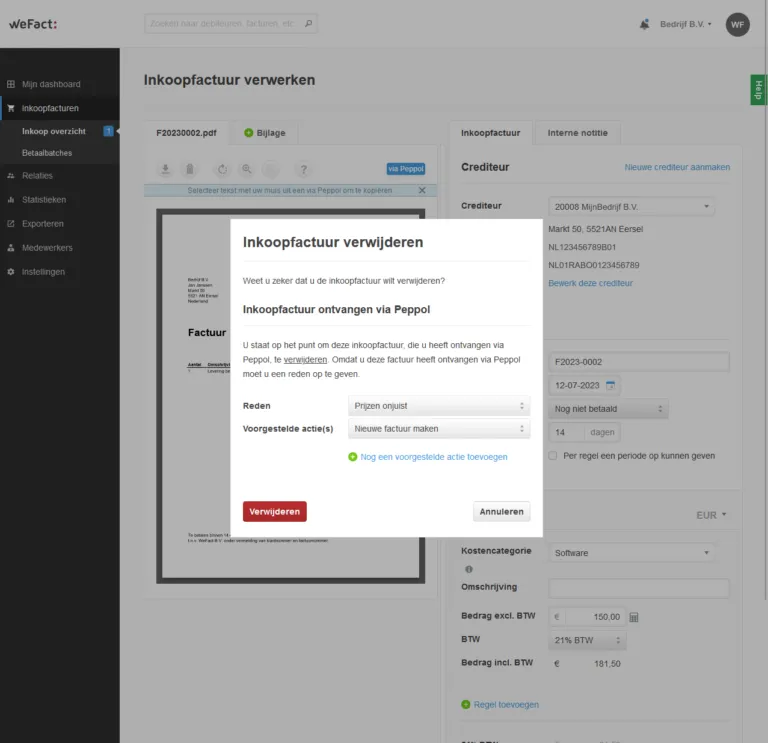Confirm deletion with Verwijderen button
Image resolution: width=768 pixels, height=743 pixels.
click(274, 511)
